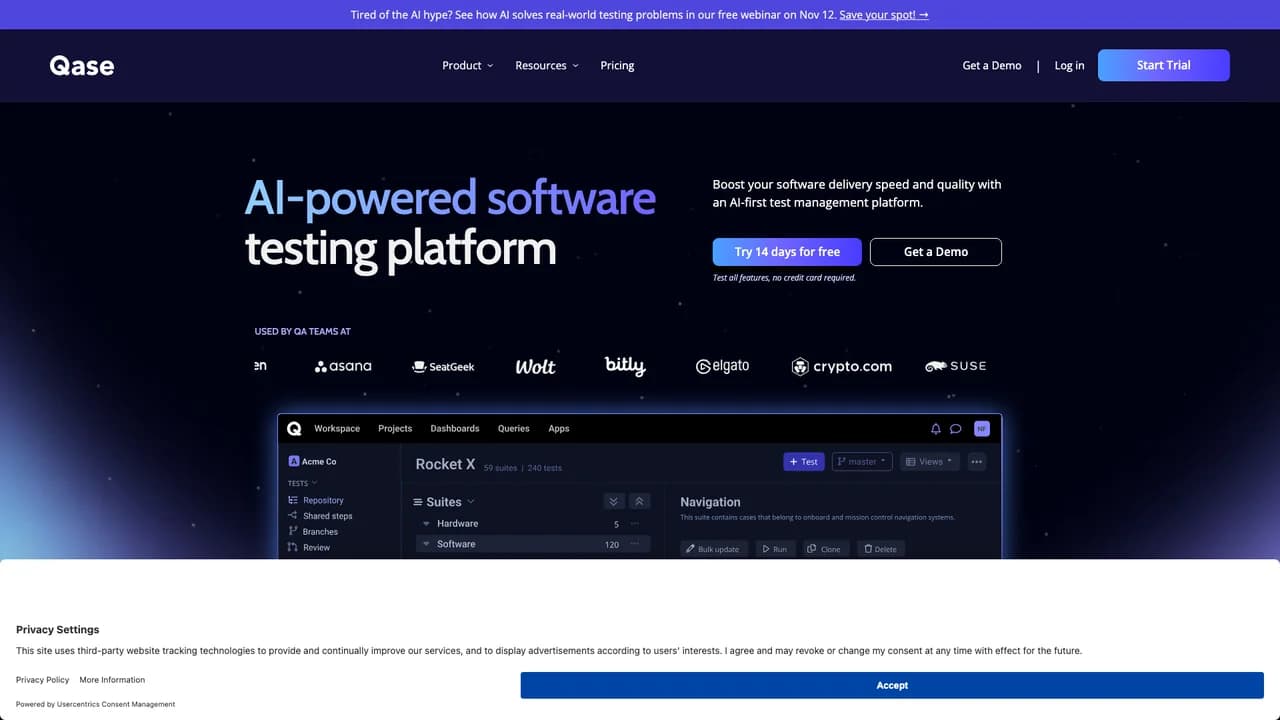
Task: Click the SeatGeek logo
Action: click(443, 367)
